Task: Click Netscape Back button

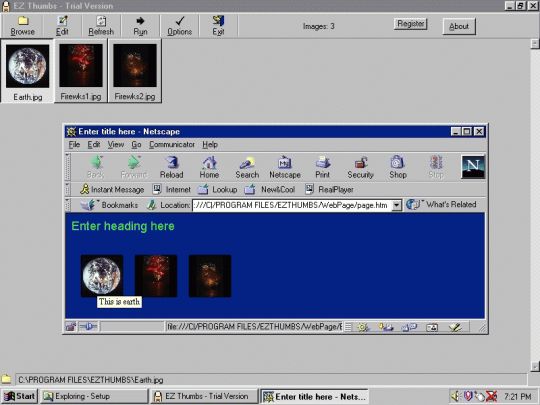Action: pos(96,167)
